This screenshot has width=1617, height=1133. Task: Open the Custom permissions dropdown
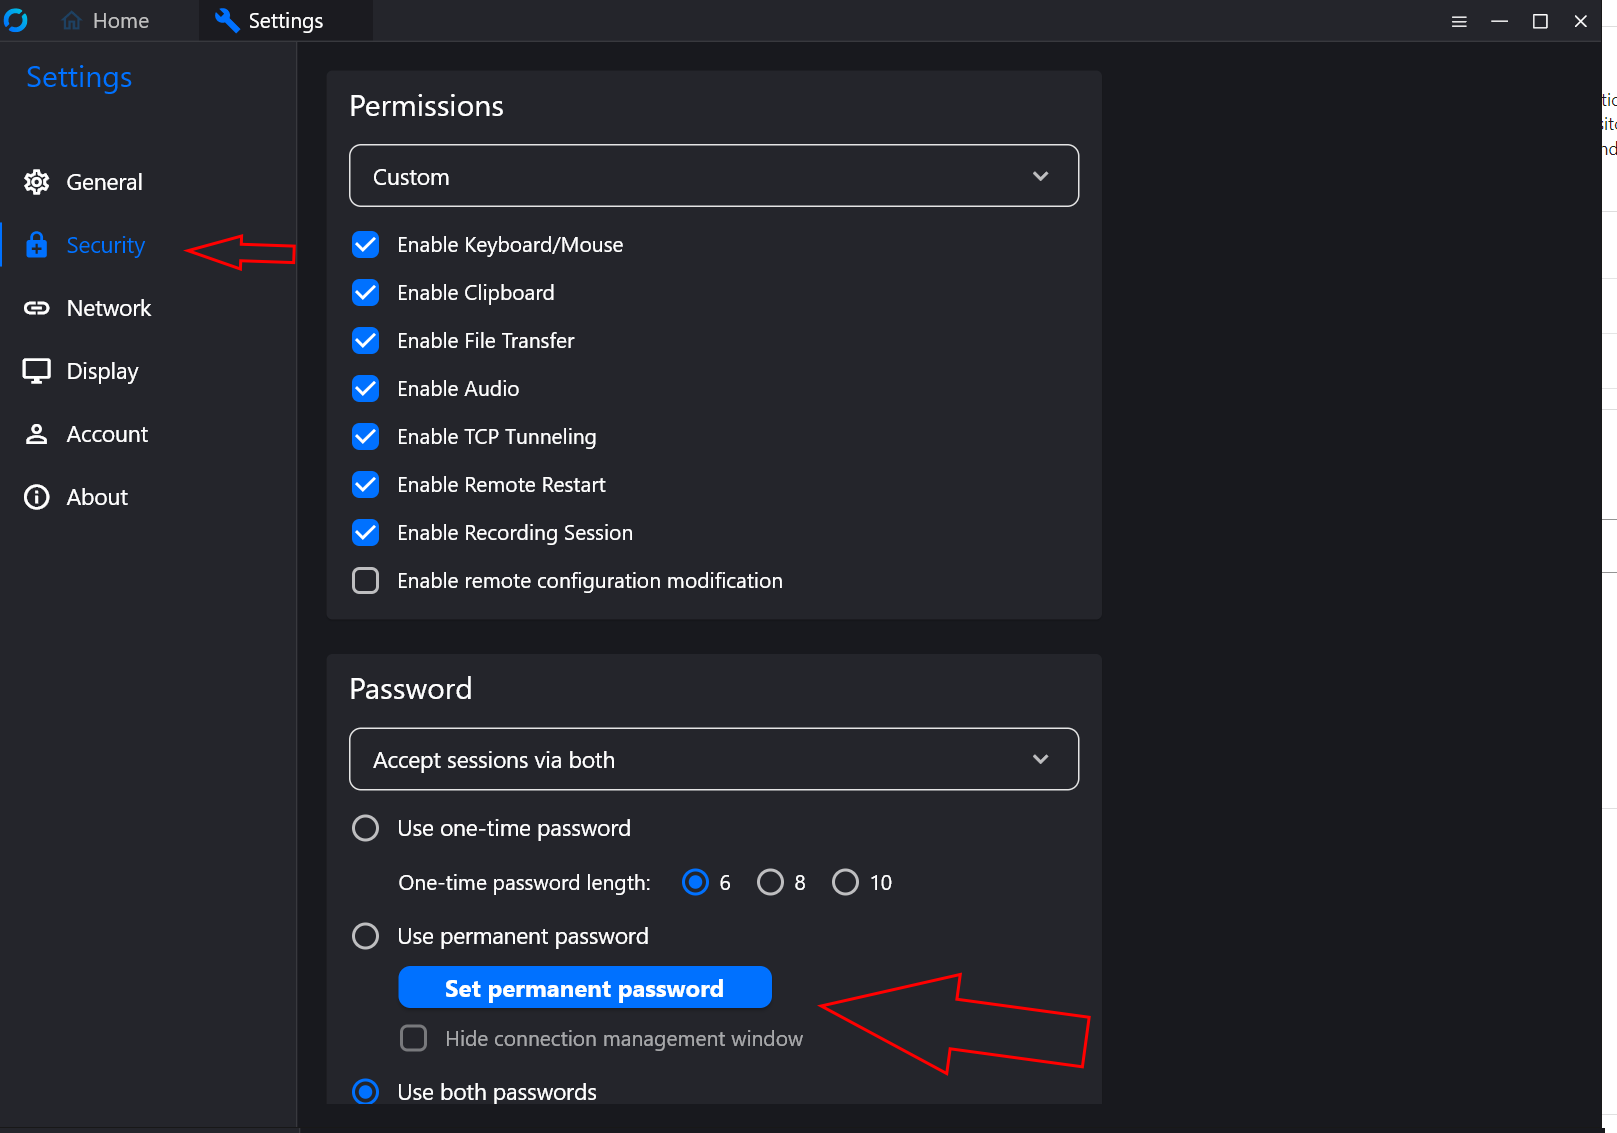pyautogui.click(x=713, y=175)
